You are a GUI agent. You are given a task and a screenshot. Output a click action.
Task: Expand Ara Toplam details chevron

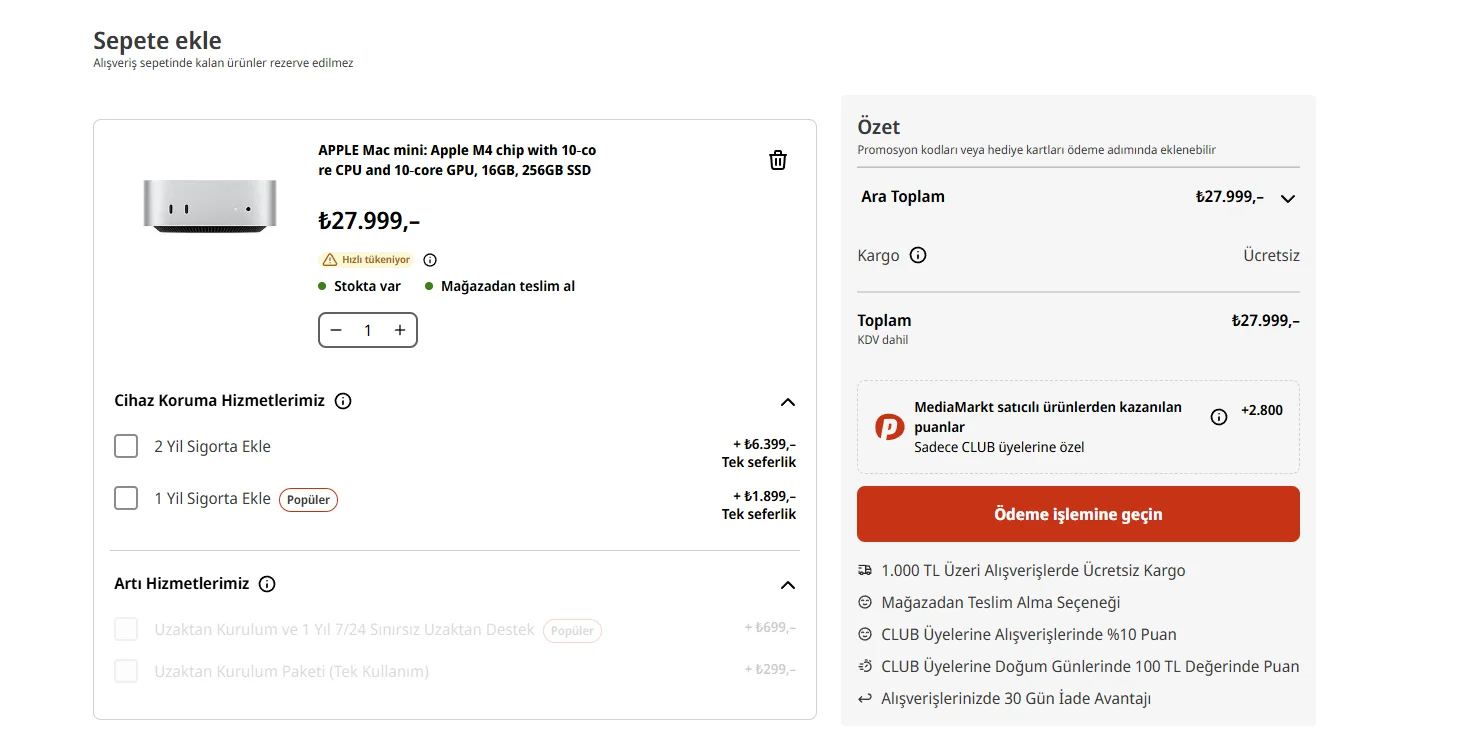click(1288, 198)
